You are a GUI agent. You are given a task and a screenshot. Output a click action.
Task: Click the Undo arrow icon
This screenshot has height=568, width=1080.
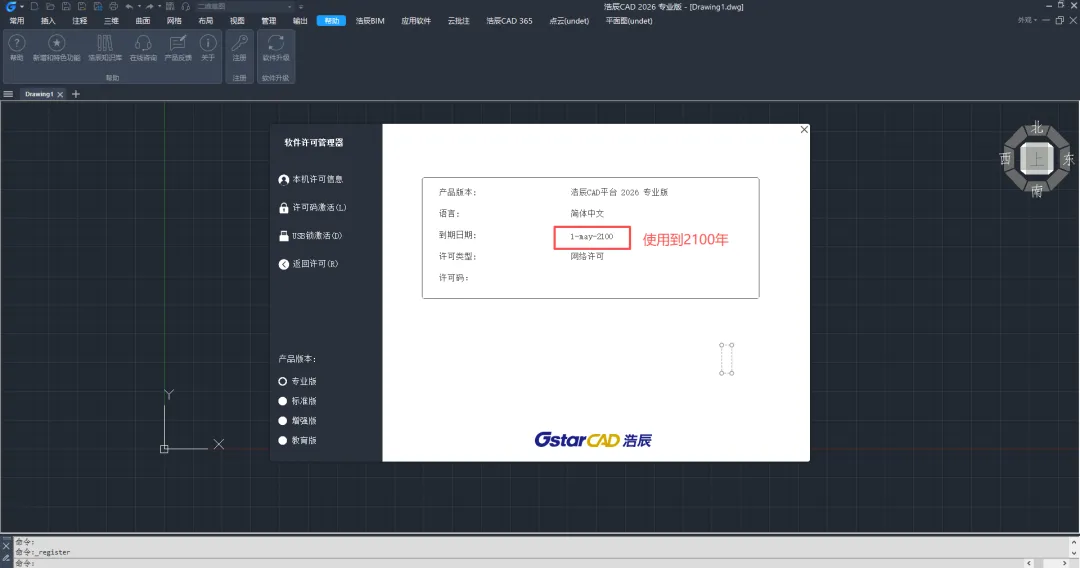tap(129, 6)
